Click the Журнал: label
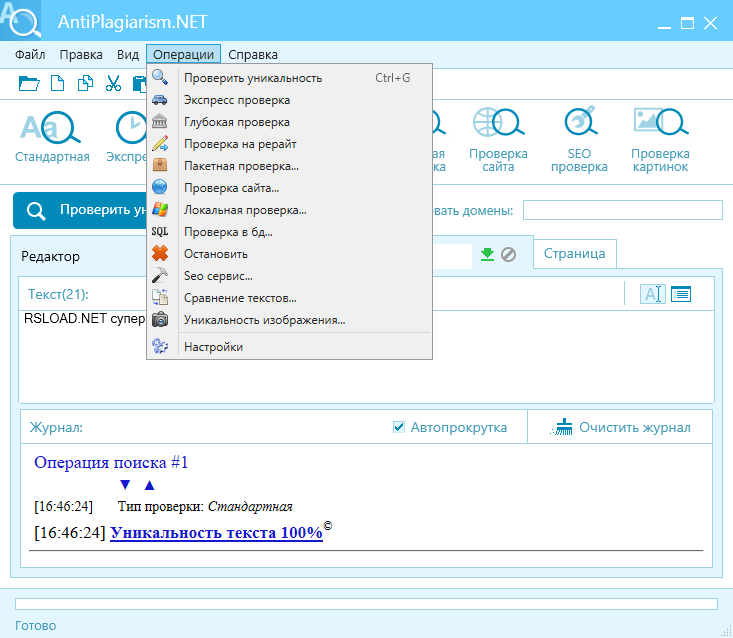733x638 pixels. [x=56, y=427]
